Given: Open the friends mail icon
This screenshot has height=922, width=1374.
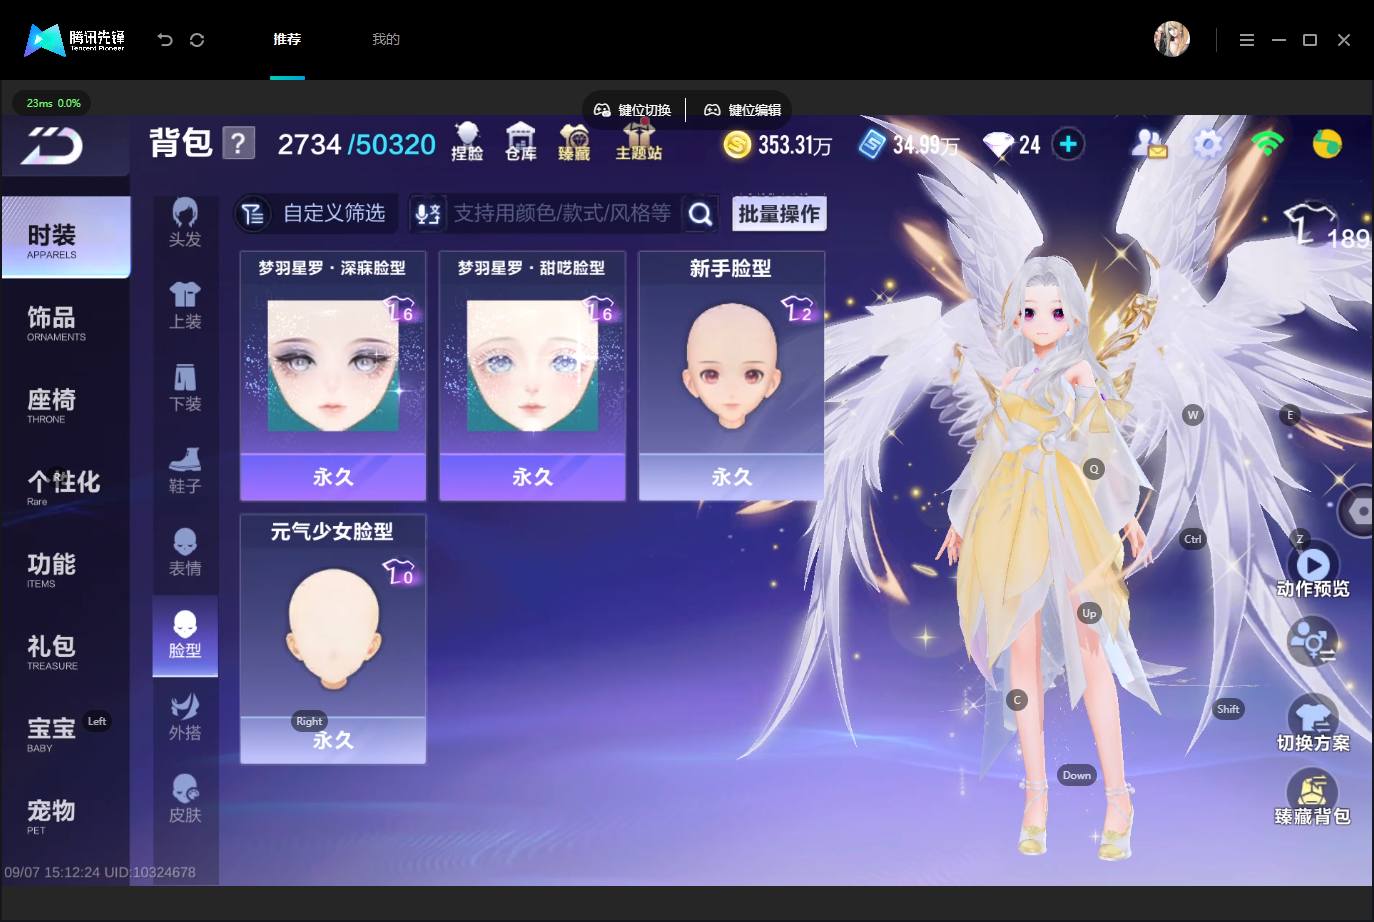Looking at the screenshot, I should click(1149, 145).
